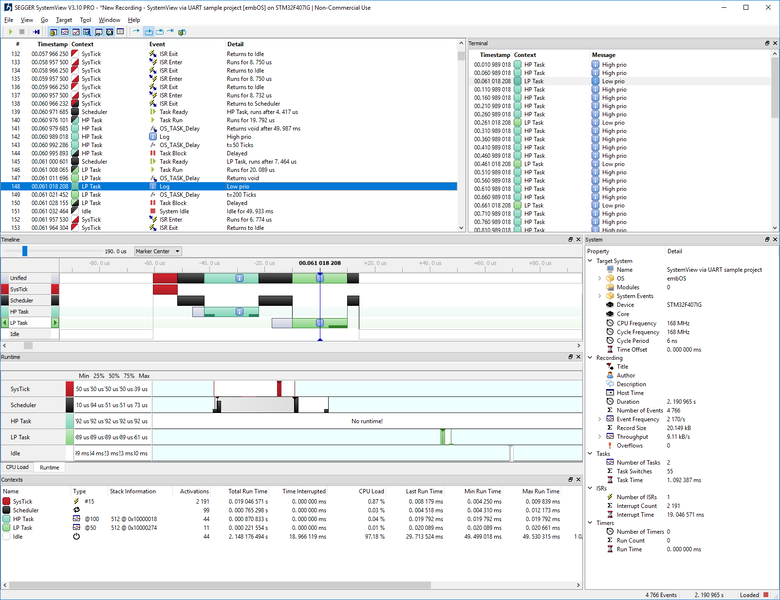Float the Terminal panel
This screenshot has width=780, height=600.
click(x=767, y=43)
